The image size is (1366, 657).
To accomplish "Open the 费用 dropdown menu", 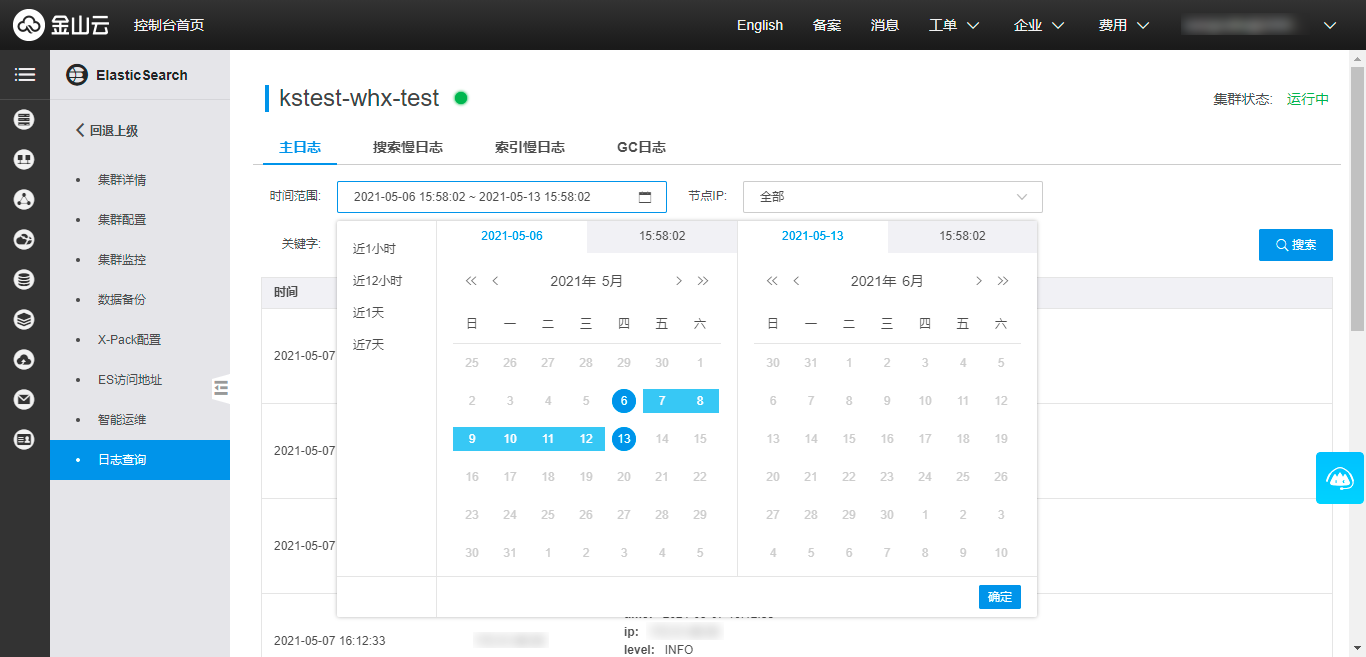I will pos(1123,25).
